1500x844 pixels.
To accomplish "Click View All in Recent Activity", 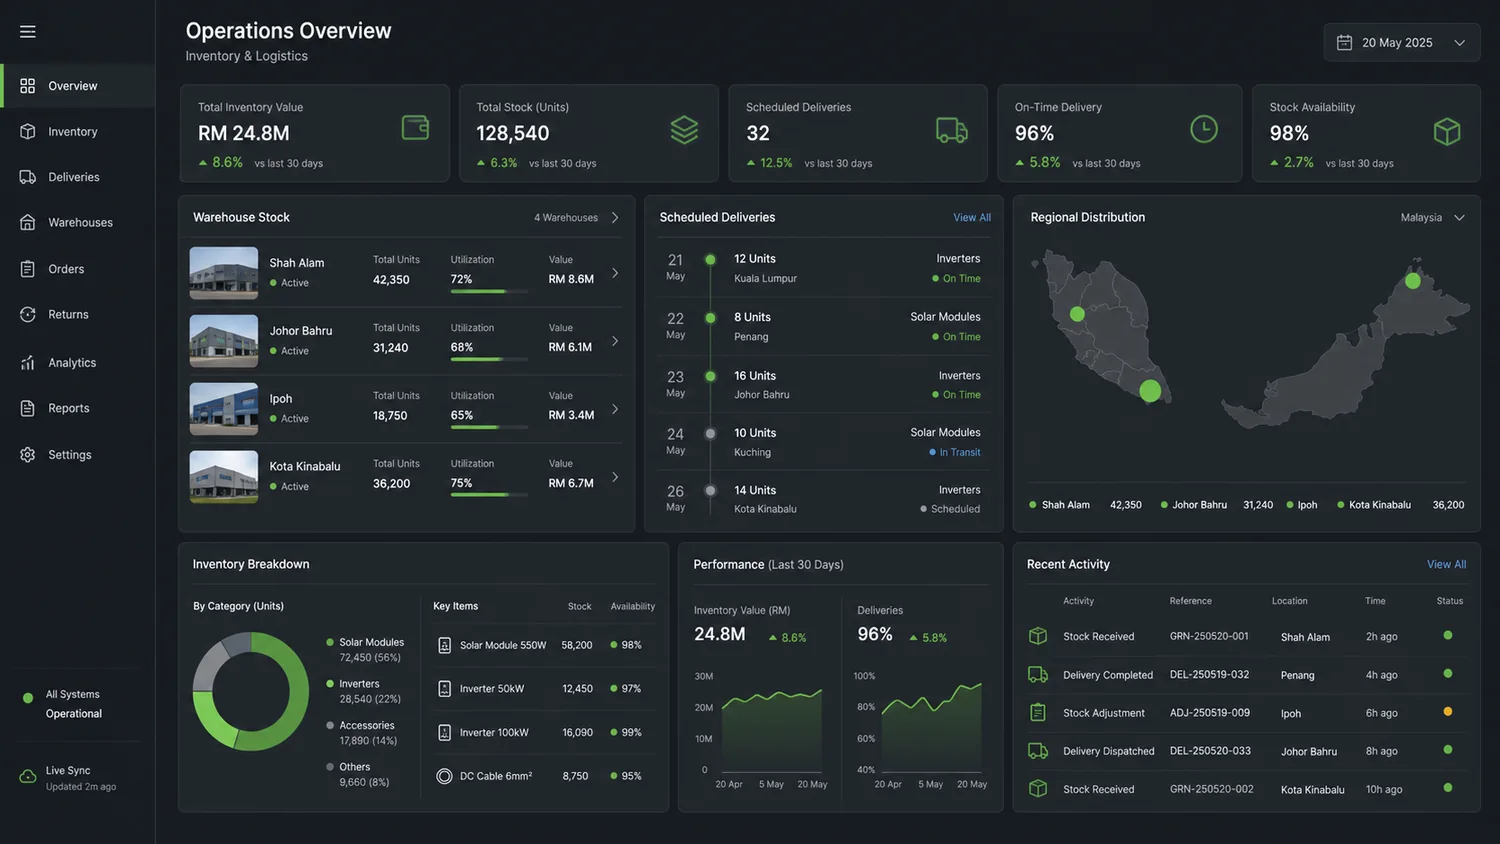I will (1446, 565).
